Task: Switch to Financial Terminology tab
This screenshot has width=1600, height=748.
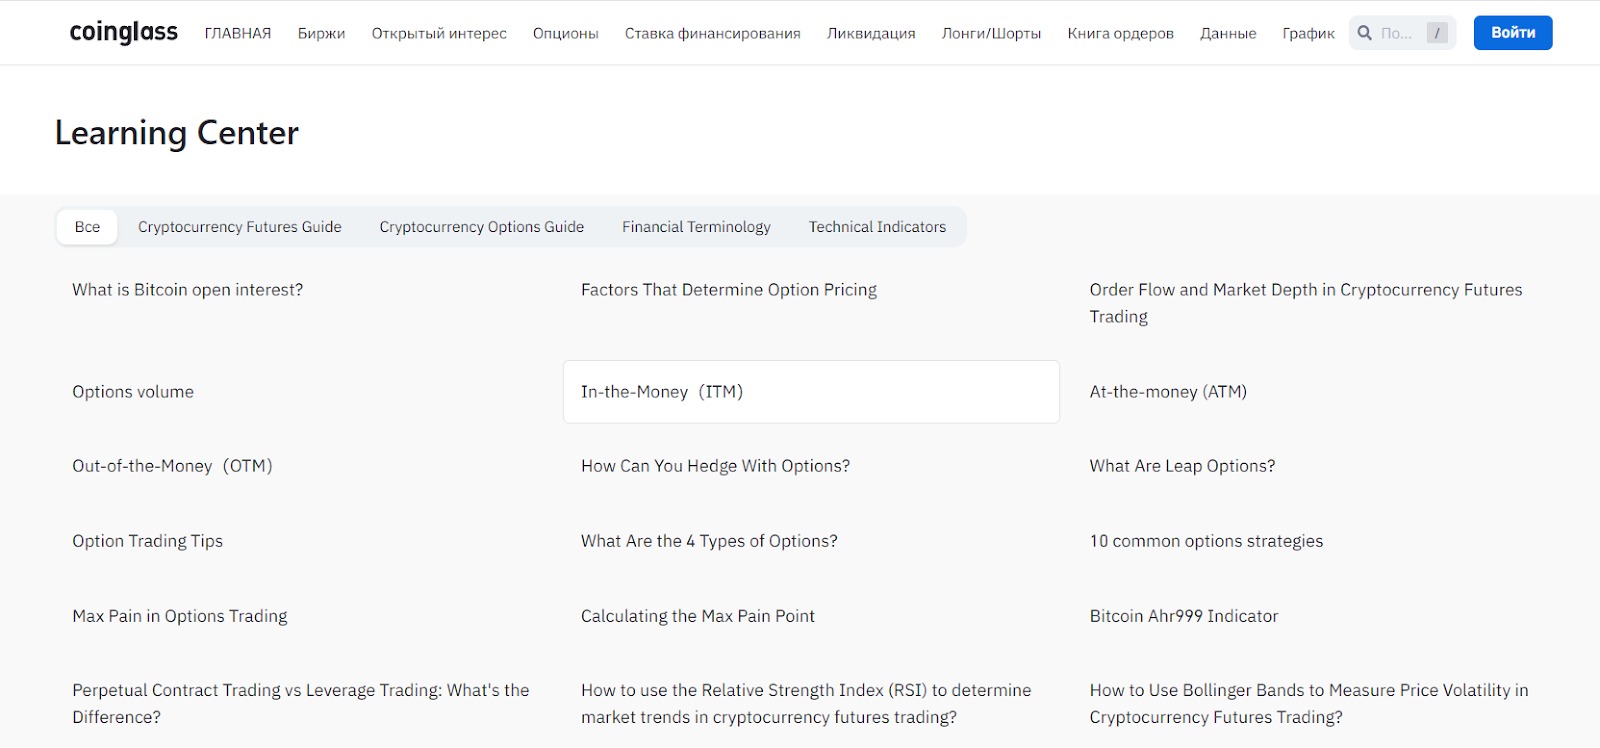Action: click(696, 227)
